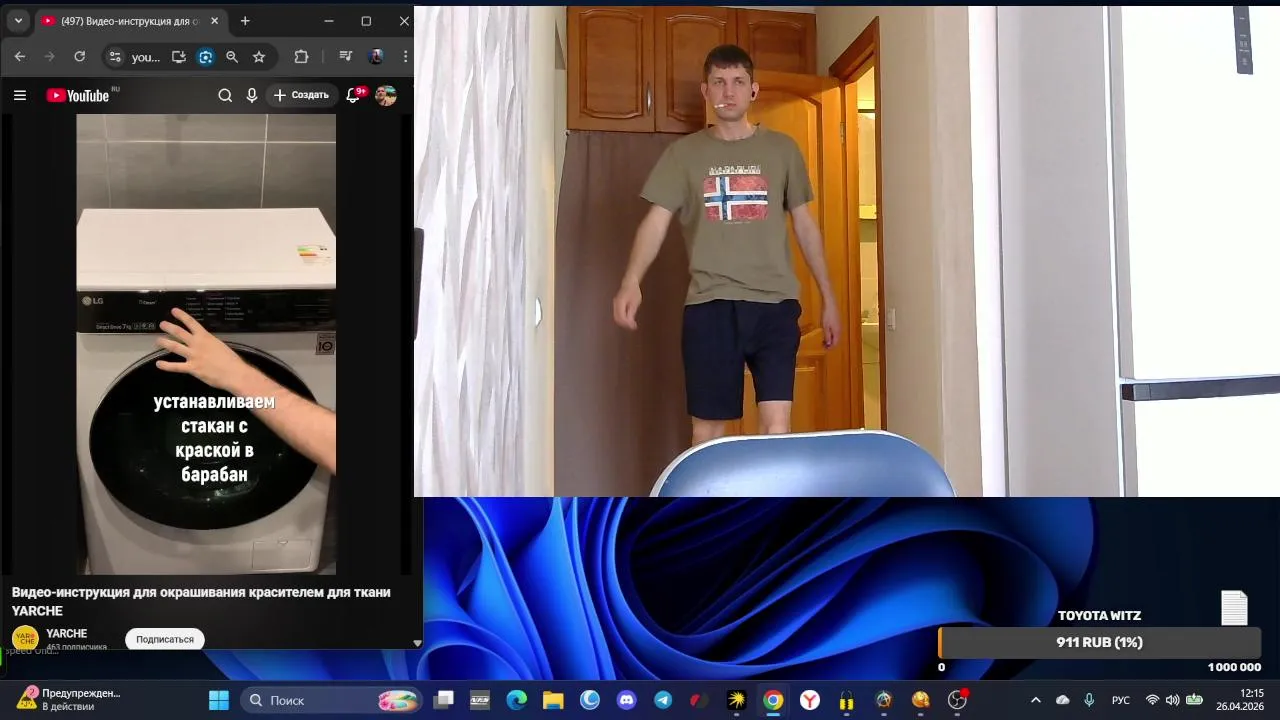Viewport: 1280px width, 720px height.
Task: Open the zoom level indicator
Action: (x=232, y=57)
